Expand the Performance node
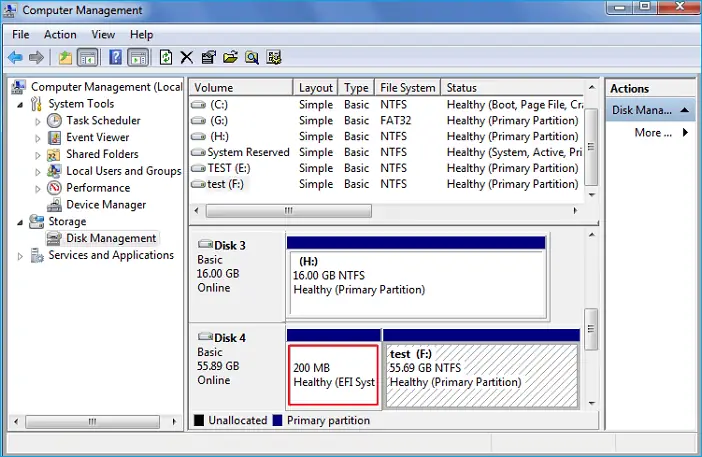The height and width of the screenshot is (457, 702). tap(38, 188)
